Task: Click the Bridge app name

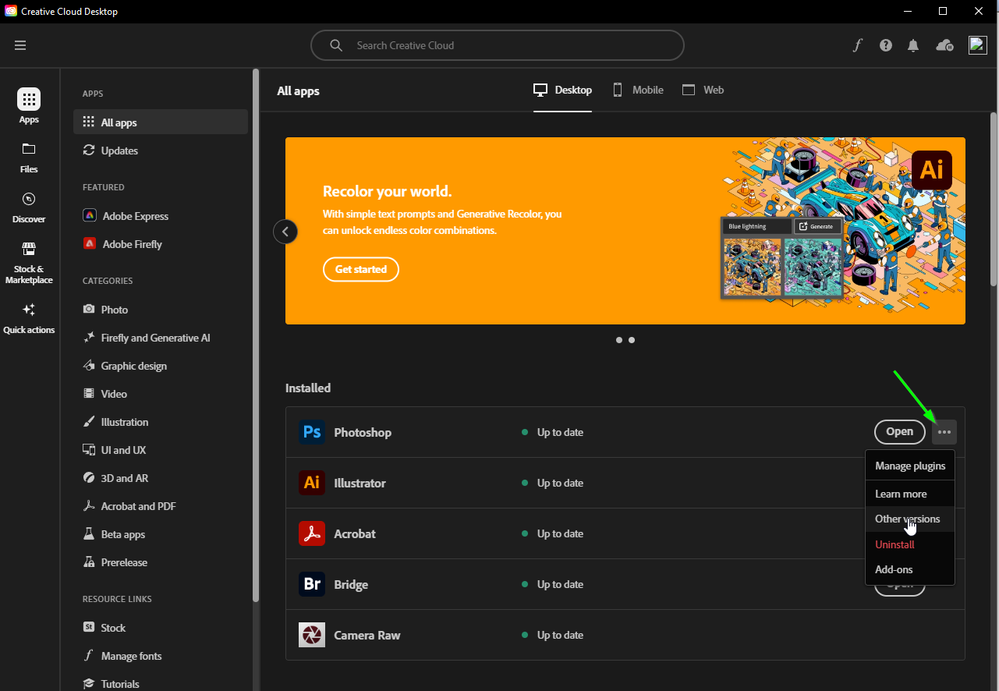Action: click(350, 584)
